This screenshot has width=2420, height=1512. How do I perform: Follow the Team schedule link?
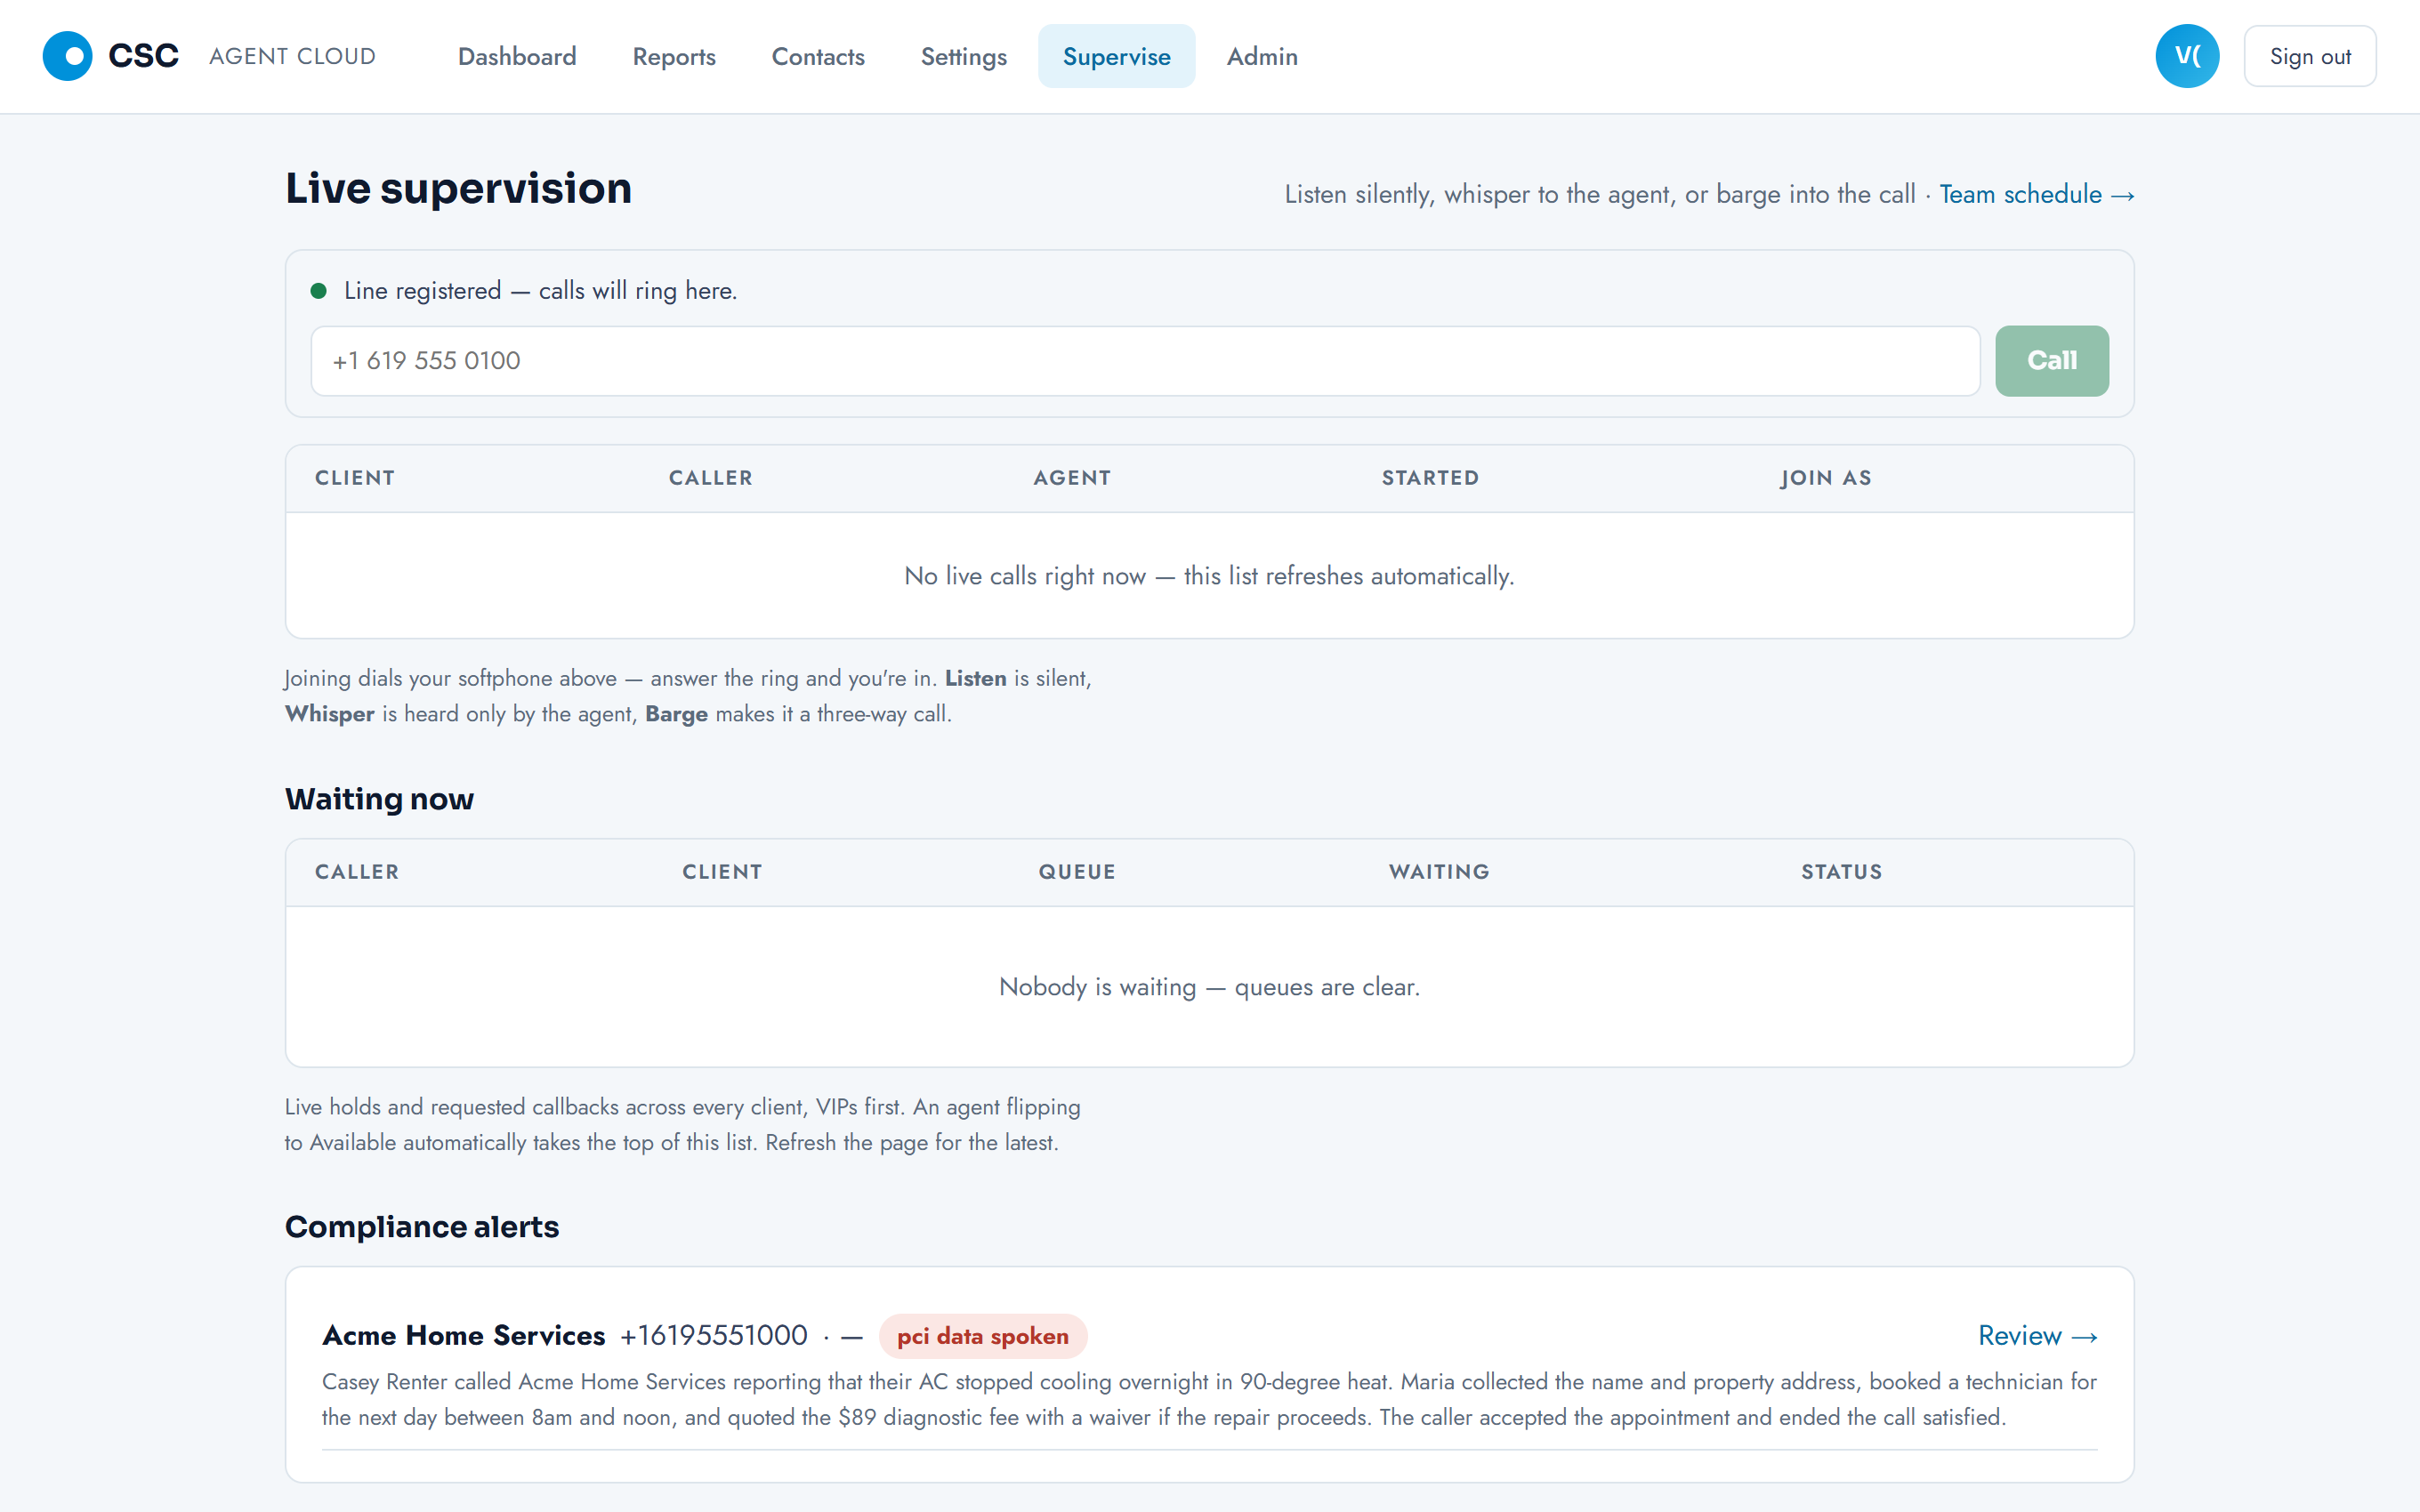pyautogui.click(x=2036, y=194)
